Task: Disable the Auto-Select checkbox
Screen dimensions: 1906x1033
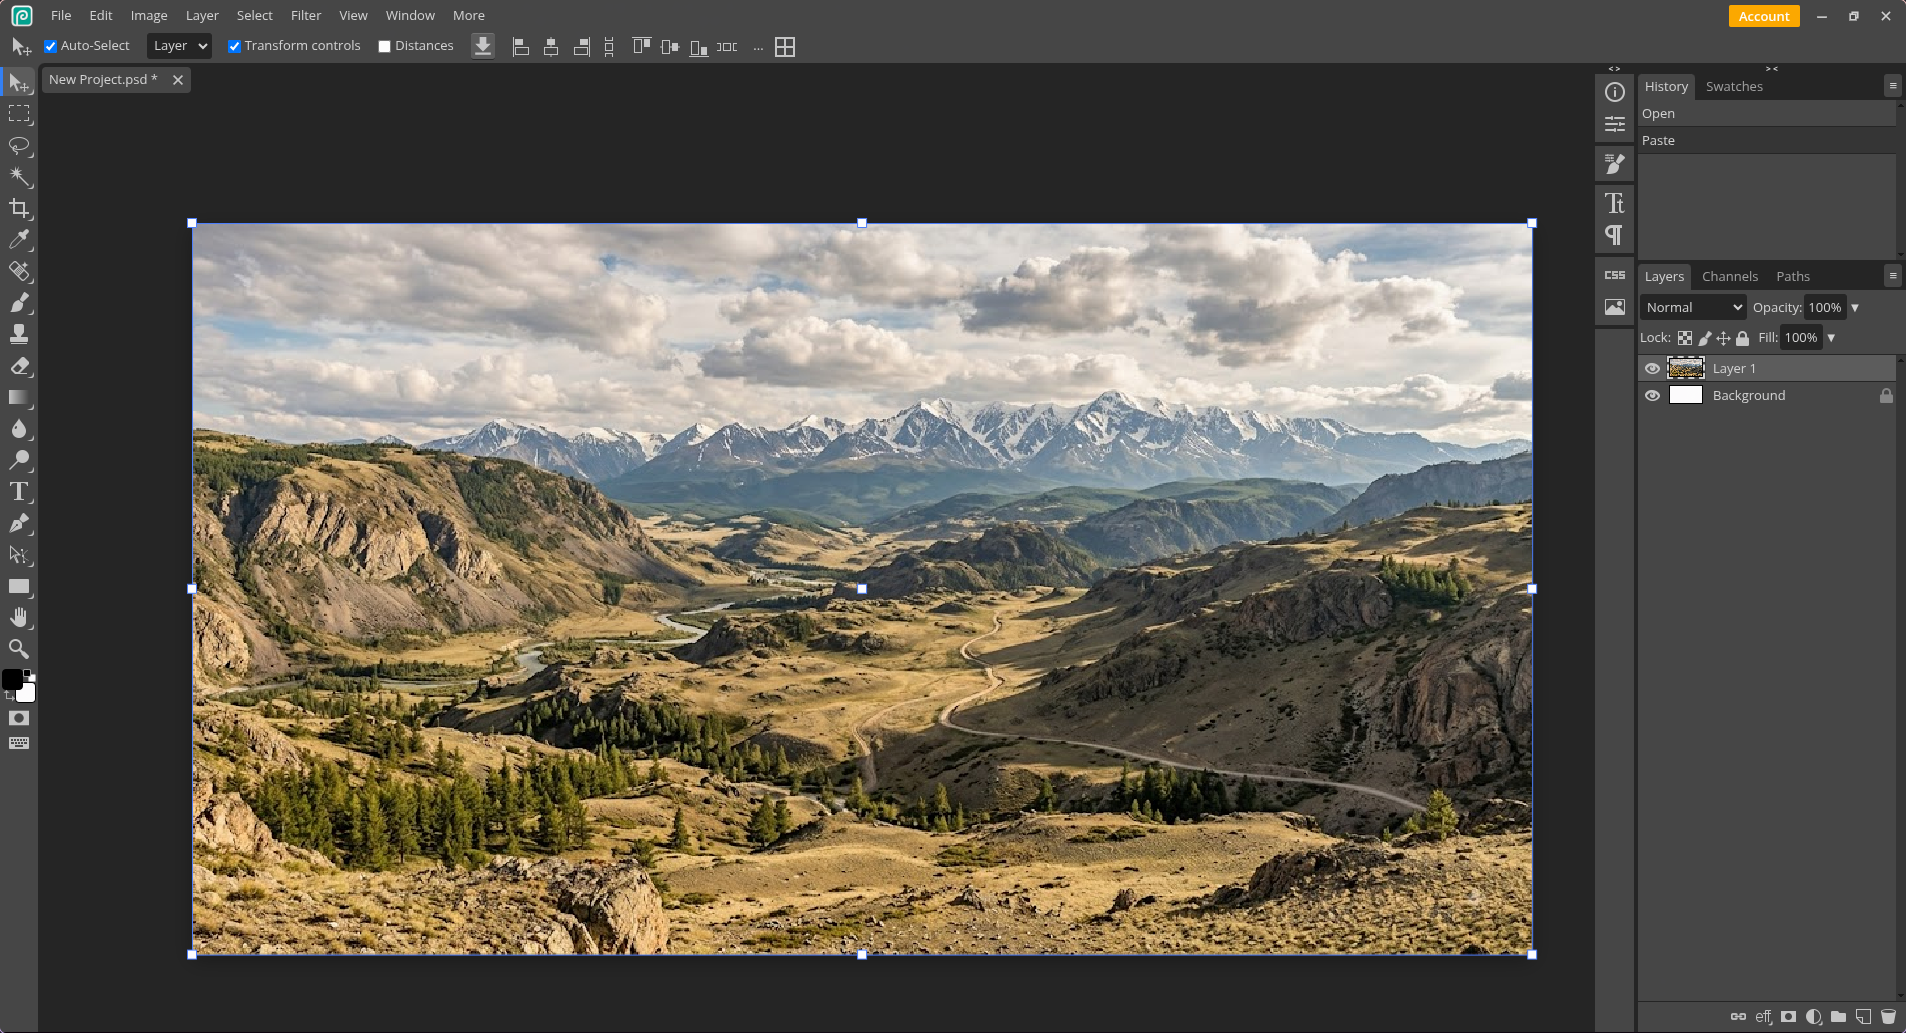Action: [50, 46]
